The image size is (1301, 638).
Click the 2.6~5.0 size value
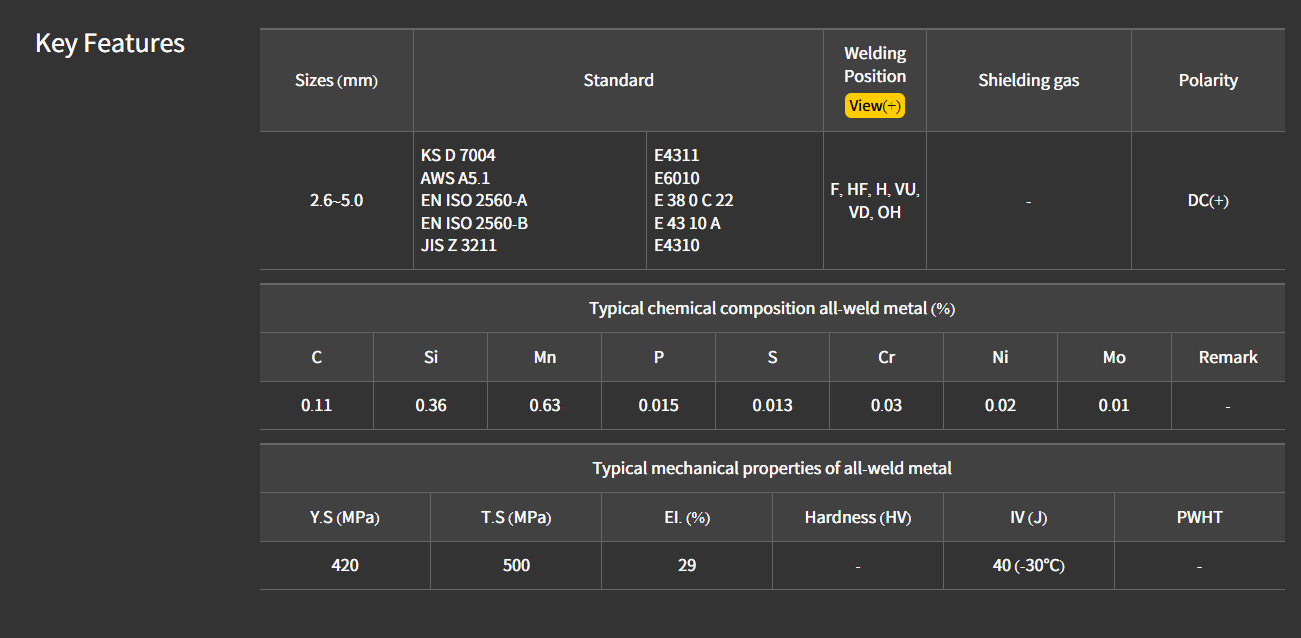[x=336, y=201]
